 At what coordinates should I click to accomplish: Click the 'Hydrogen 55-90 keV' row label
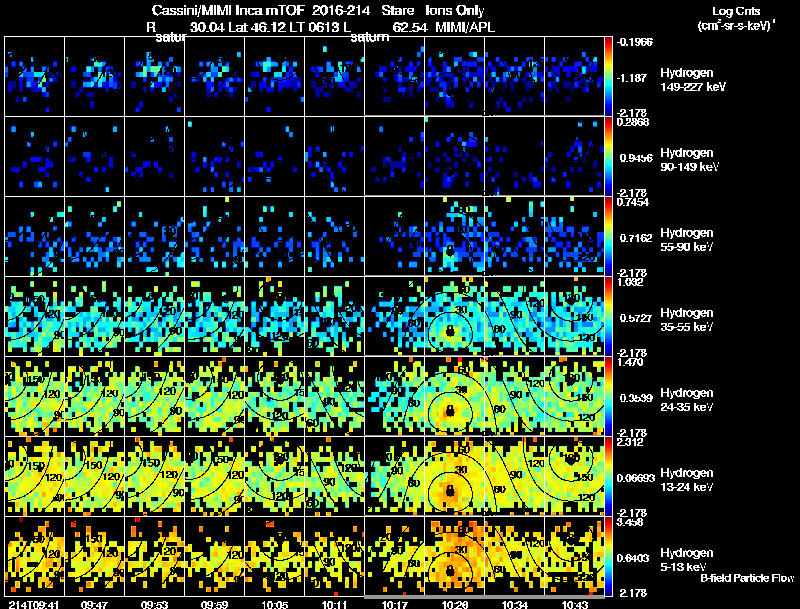pyautogui.click(x=687, y=240)
